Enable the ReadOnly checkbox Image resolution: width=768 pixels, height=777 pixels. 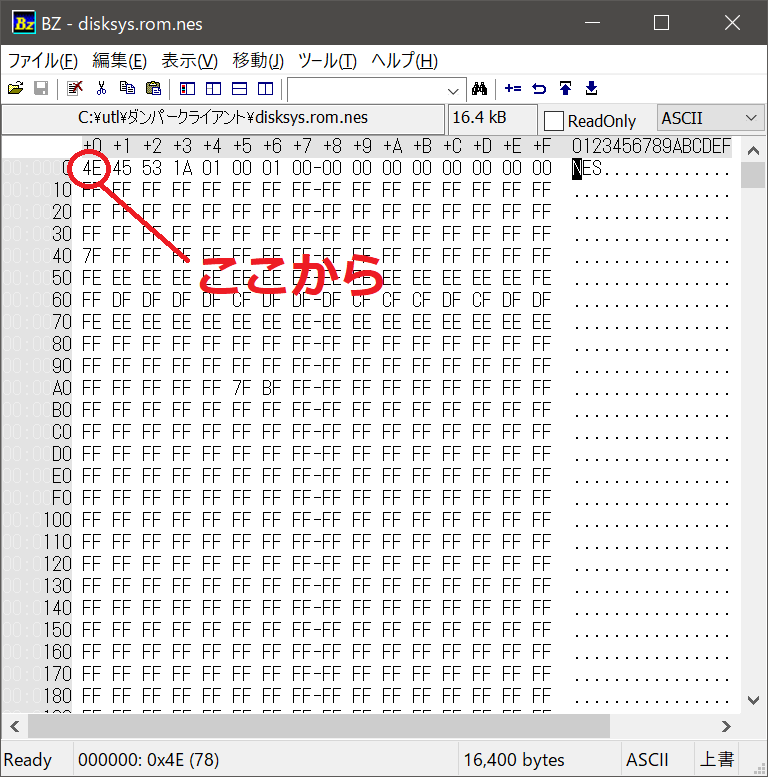[x=554, y=121]
